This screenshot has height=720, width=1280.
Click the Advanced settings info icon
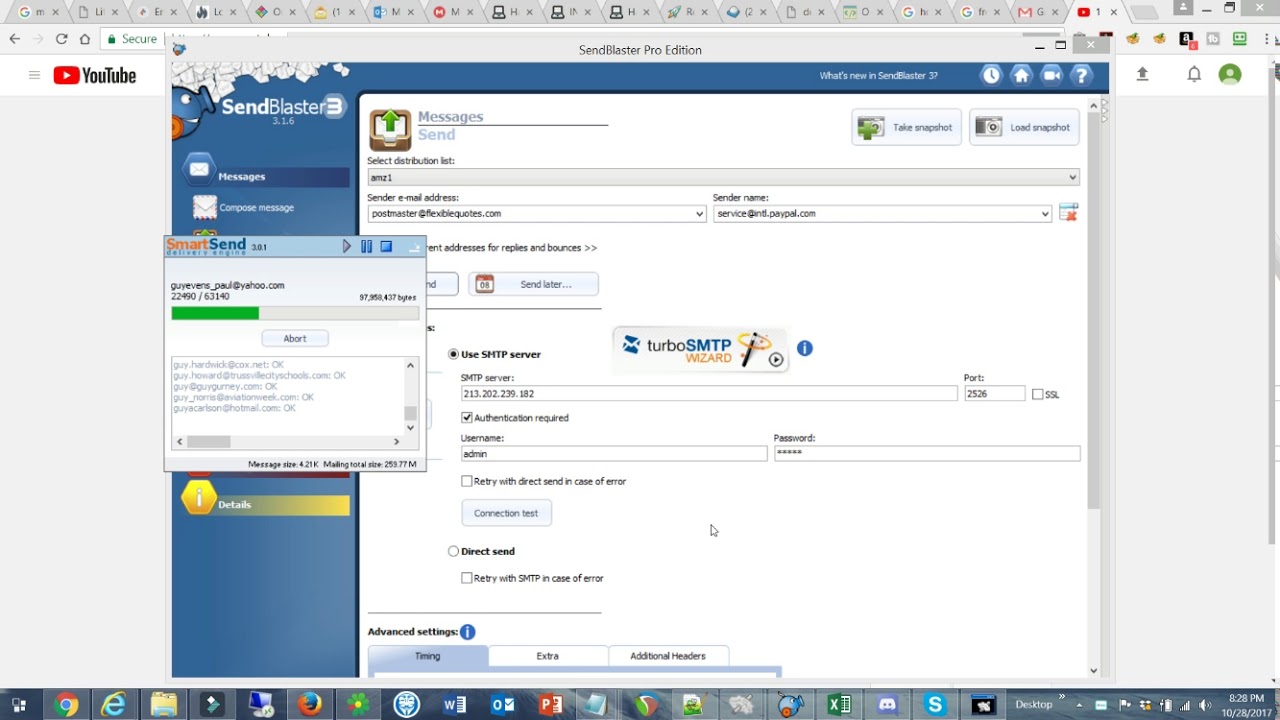pos(467,632)
